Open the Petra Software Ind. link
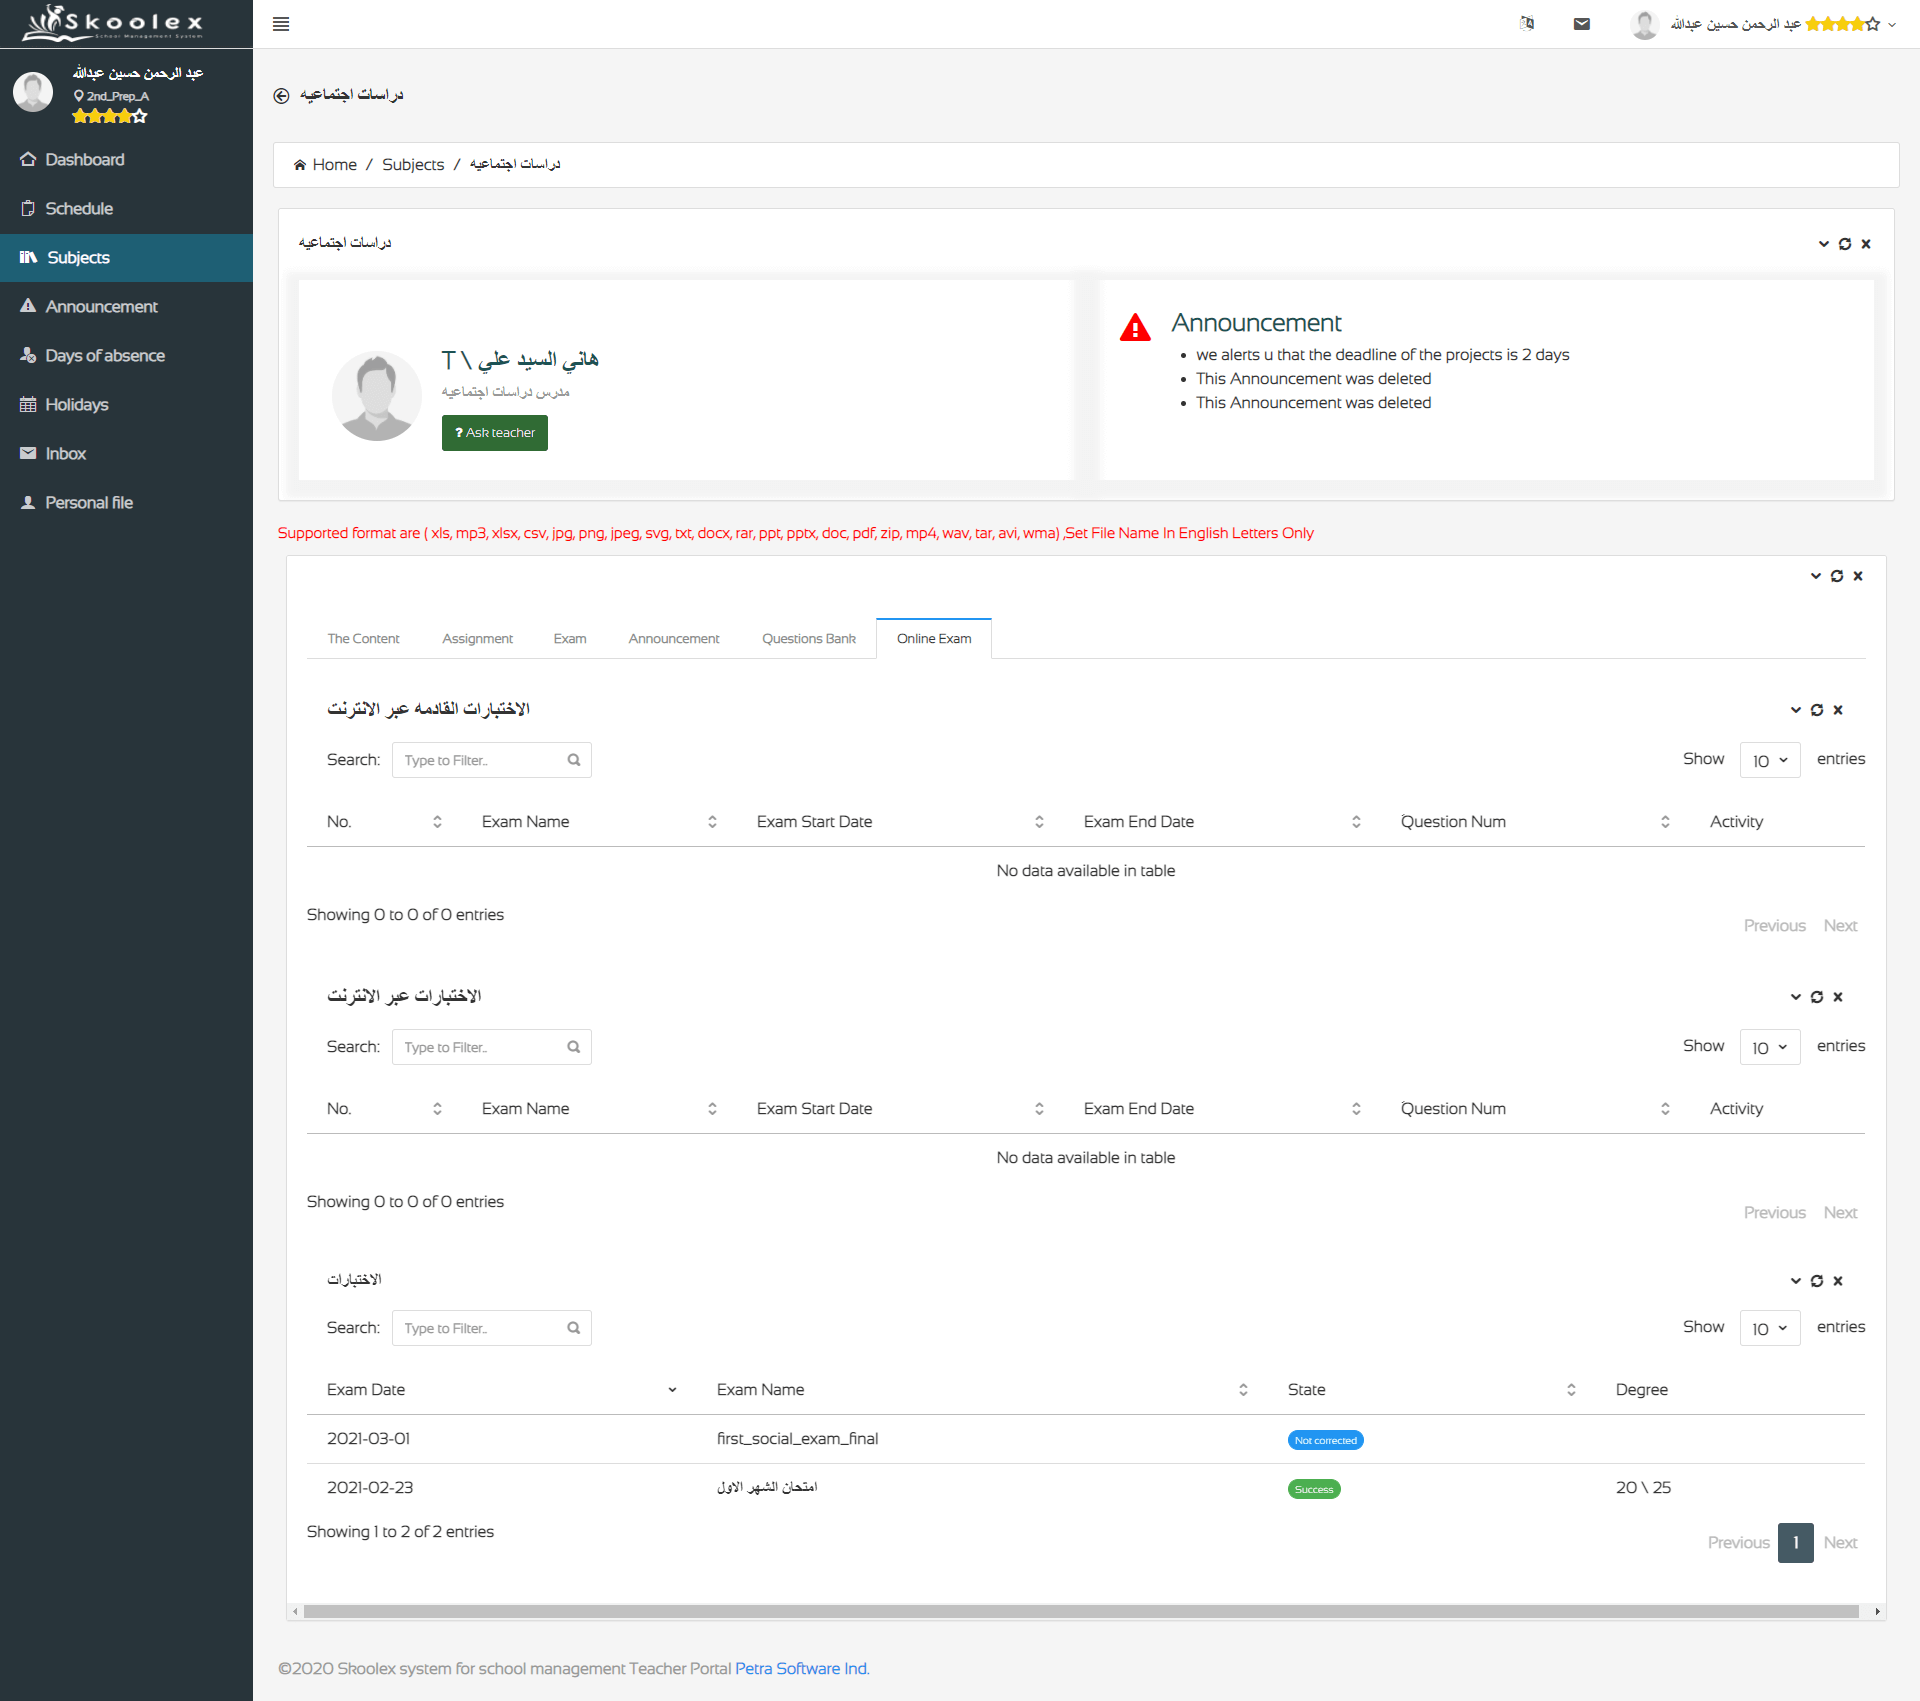 802,1668
